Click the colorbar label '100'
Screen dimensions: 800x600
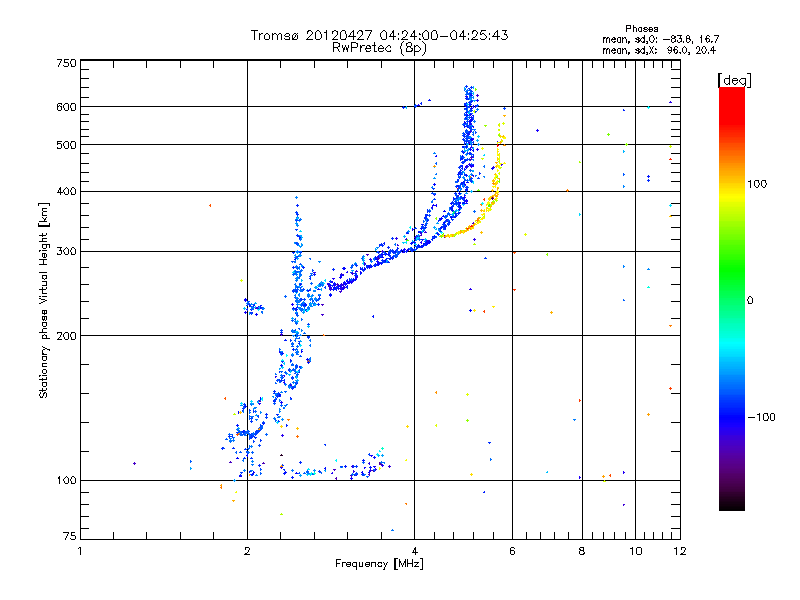(x=757, y=184)
